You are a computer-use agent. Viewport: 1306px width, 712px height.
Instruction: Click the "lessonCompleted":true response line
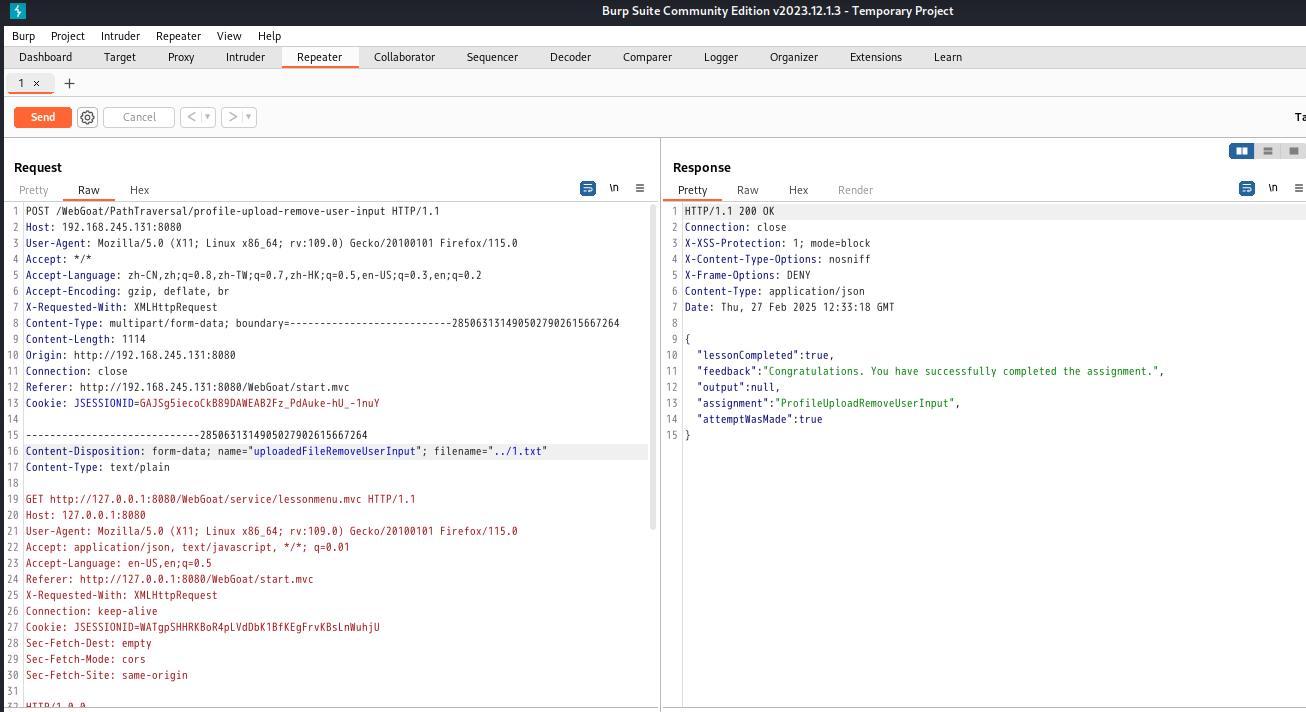pos(765,355)
